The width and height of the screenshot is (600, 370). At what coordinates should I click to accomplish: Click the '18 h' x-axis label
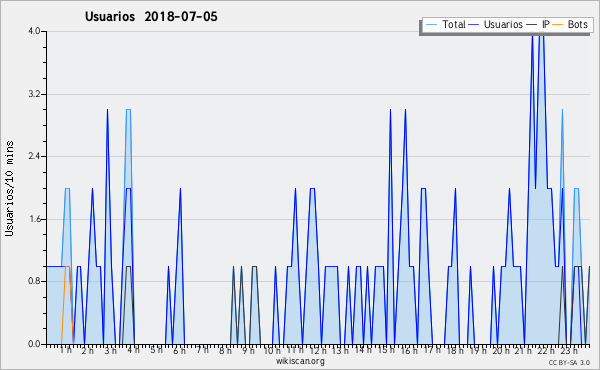455,350
